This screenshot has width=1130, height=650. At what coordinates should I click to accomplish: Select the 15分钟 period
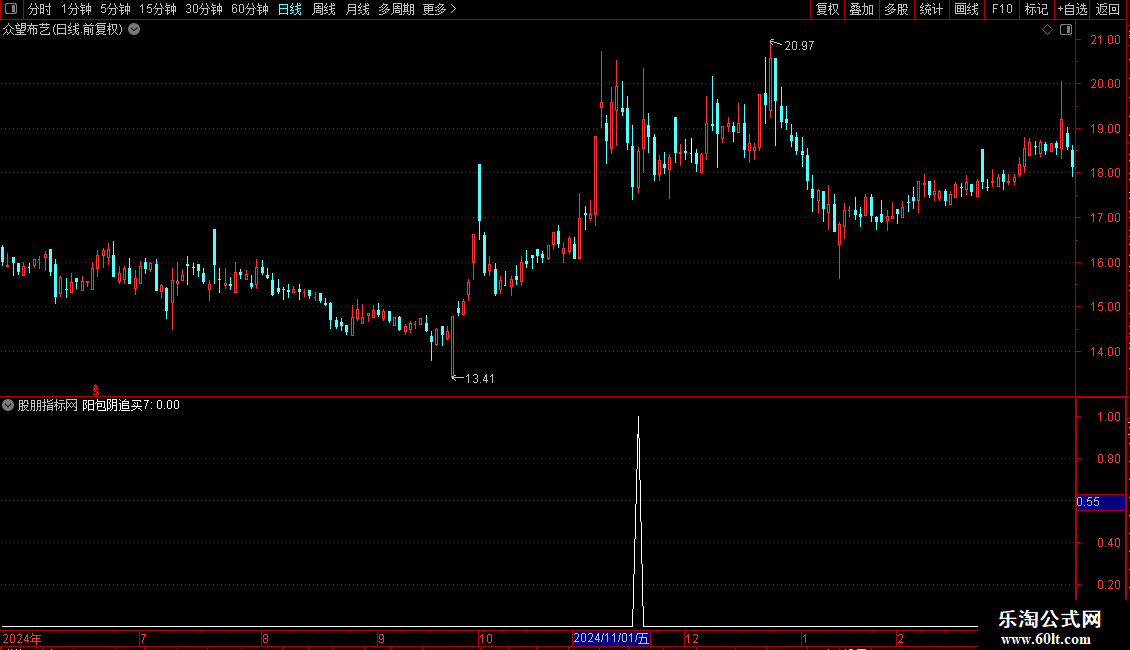click(x=158, y=9)
